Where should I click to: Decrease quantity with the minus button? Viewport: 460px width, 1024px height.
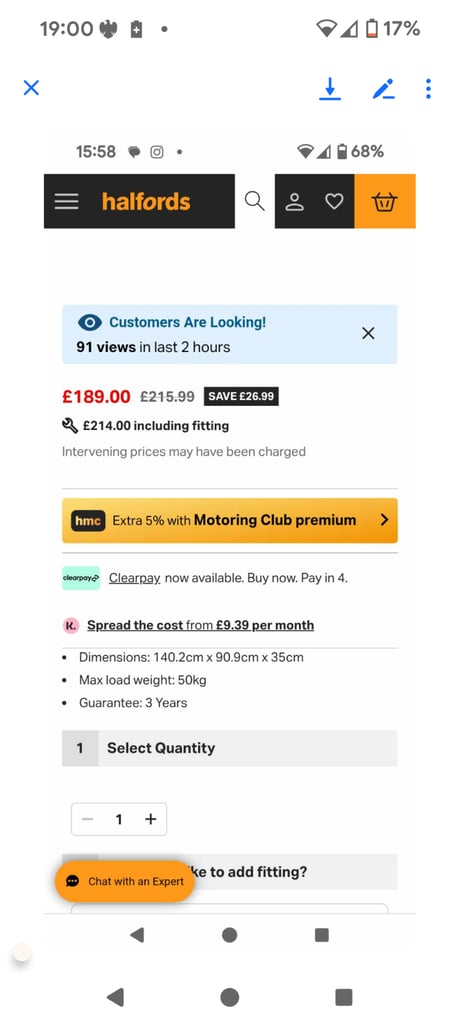pyautogui.click(x=88, y=819)
